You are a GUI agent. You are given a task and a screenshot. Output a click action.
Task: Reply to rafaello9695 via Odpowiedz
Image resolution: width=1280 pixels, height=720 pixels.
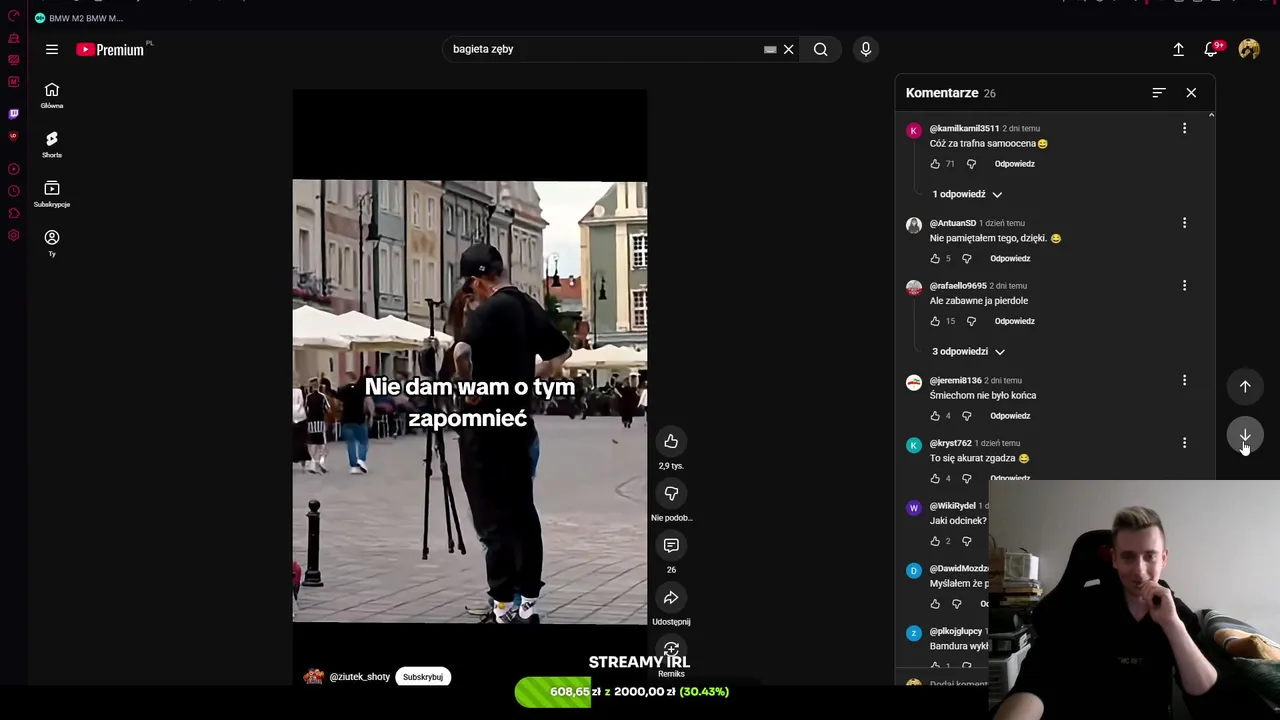pyautogui.click(x=1014, y=321)
